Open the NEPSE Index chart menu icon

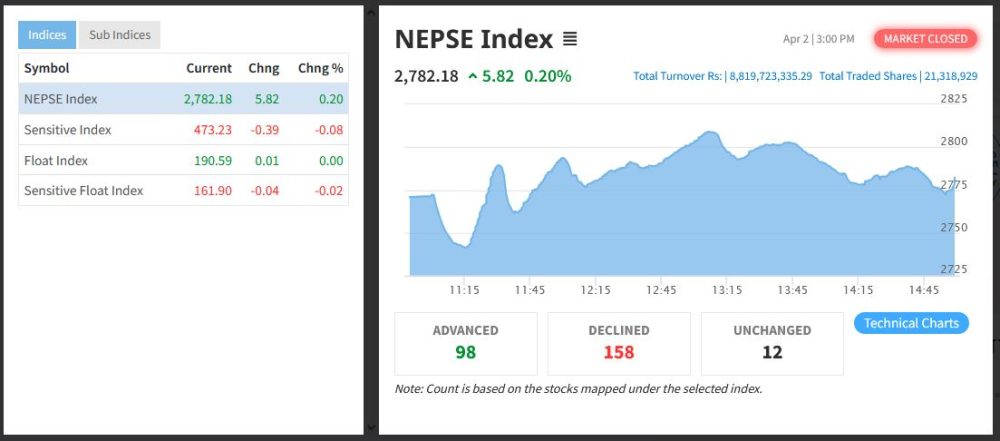tap(570, 40)
